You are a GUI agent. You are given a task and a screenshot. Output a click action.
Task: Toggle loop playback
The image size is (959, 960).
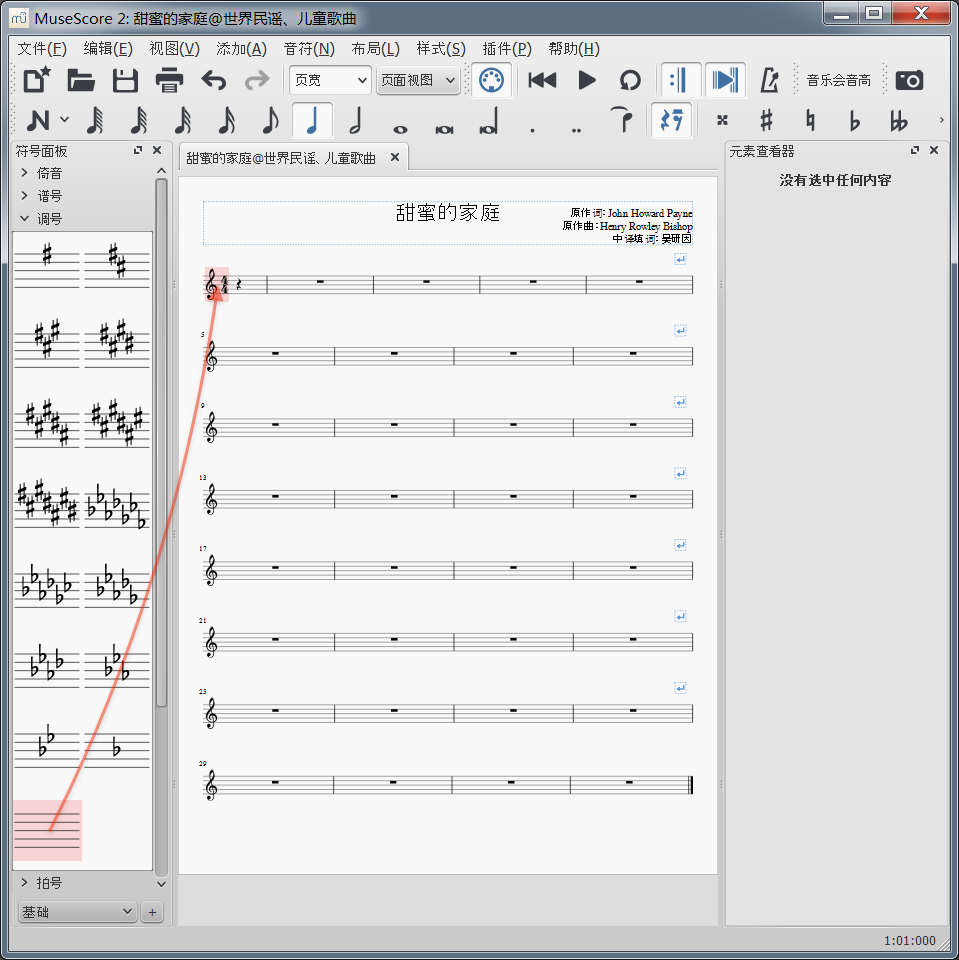(x=629, y=81)
